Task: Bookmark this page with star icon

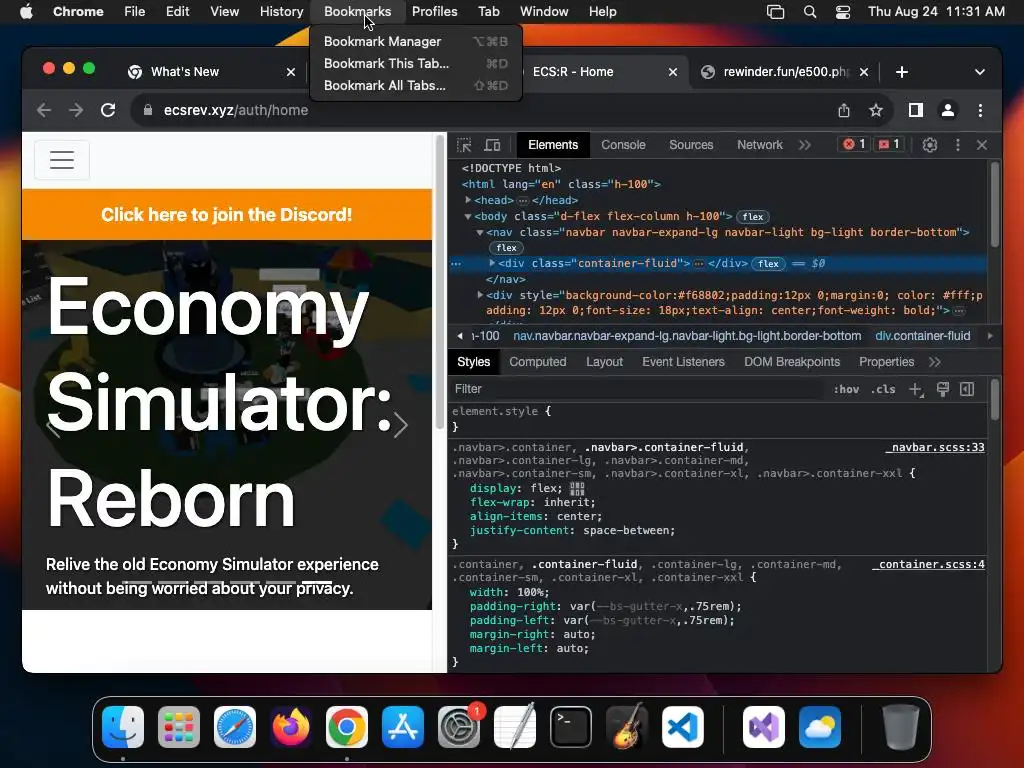Action: pyautogui.click(x=876, y=110)
